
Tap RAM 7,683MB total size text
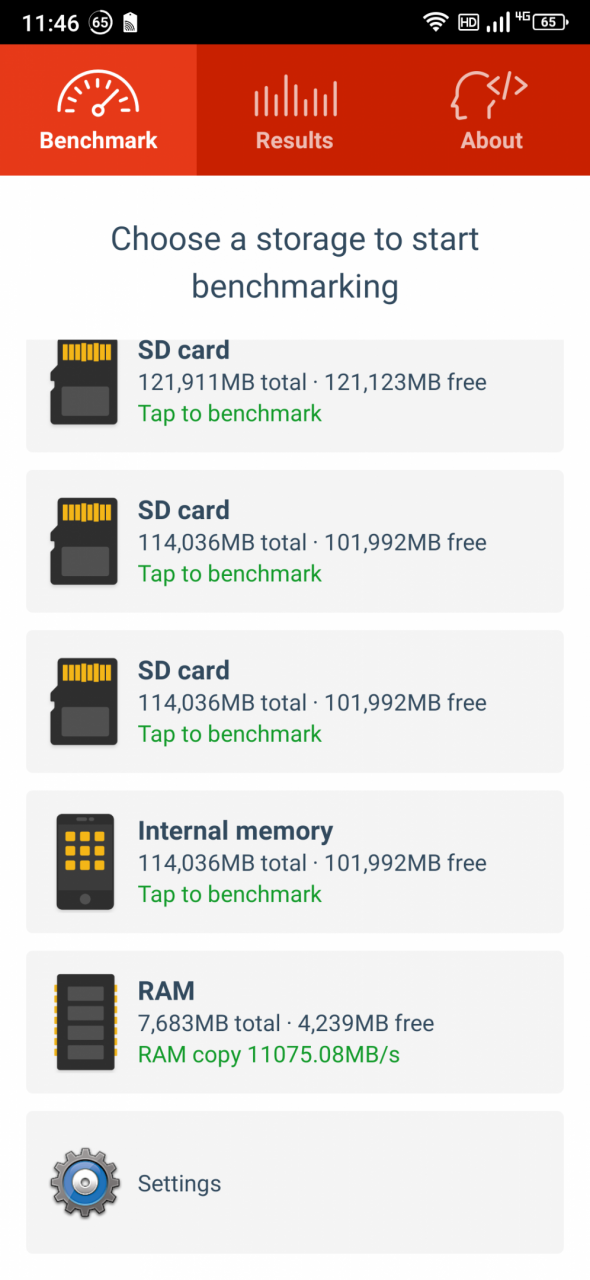[209, 1023]
